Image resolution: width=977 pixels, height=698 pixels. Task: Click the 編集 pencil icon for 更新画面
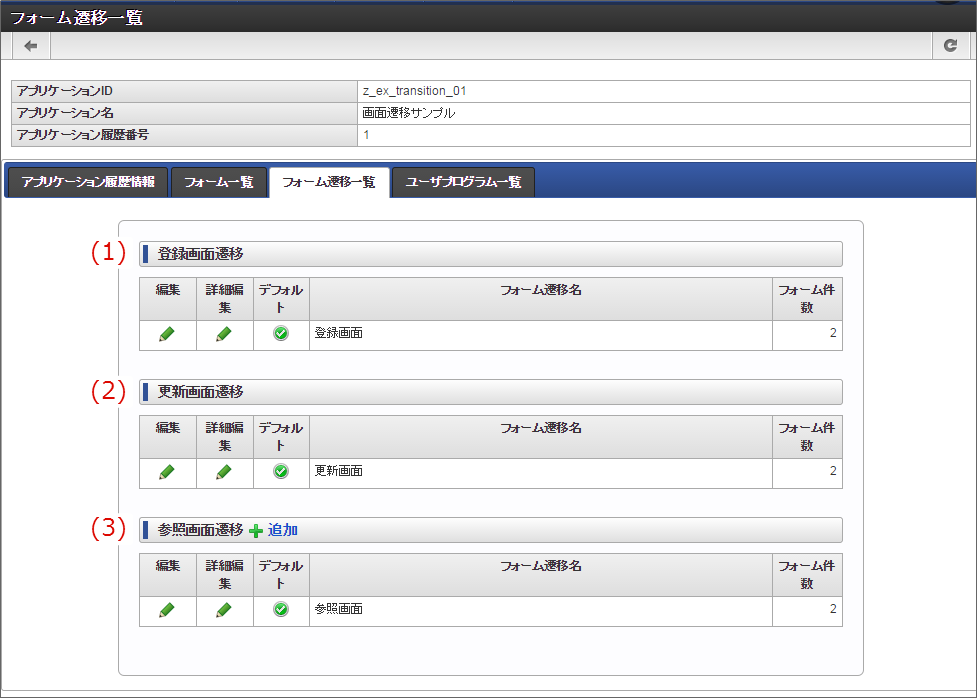tap(166, 472)
